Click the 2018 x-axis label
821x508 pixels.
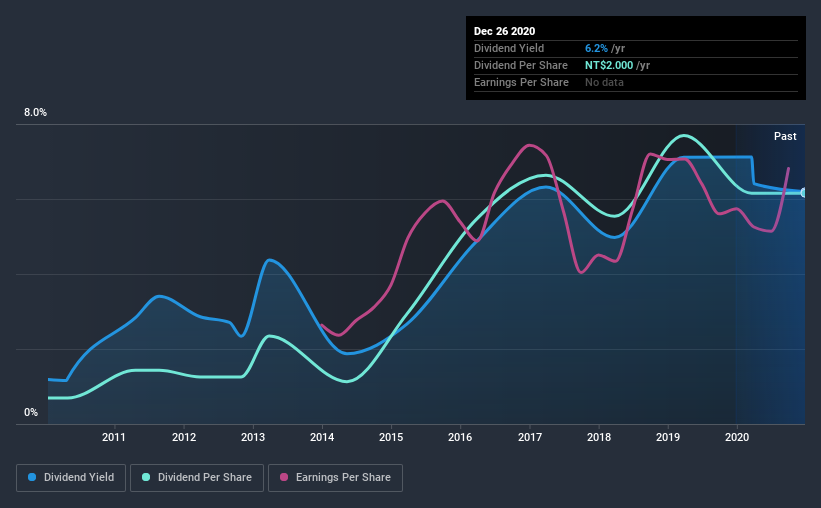(x=599, y=437)
